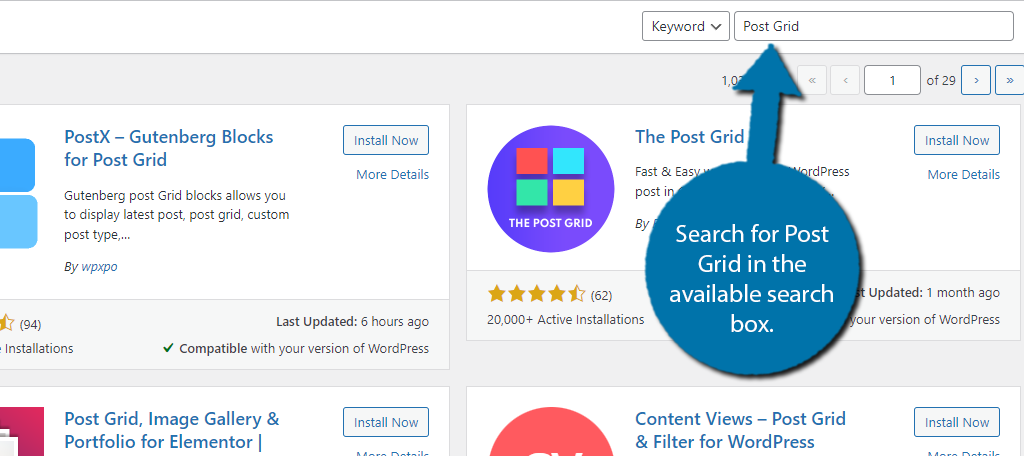The width and height of the screenshot is (1024, 456).
Task: Go to the next results page
Action: [976, 80]
